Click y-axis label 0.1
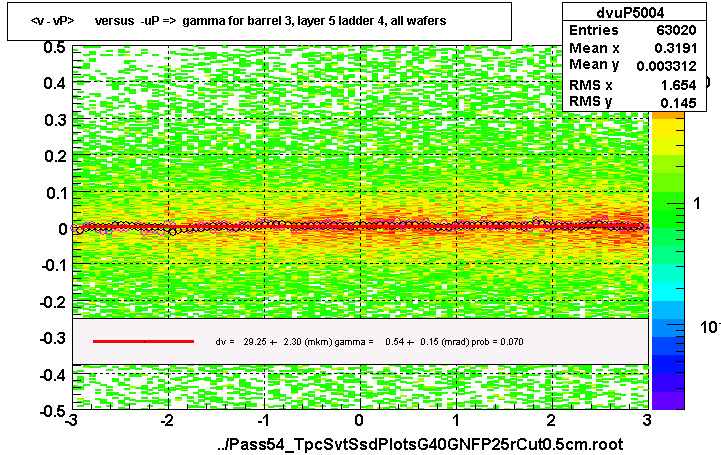This screenshot has width=721, height=455. point(55,193)
